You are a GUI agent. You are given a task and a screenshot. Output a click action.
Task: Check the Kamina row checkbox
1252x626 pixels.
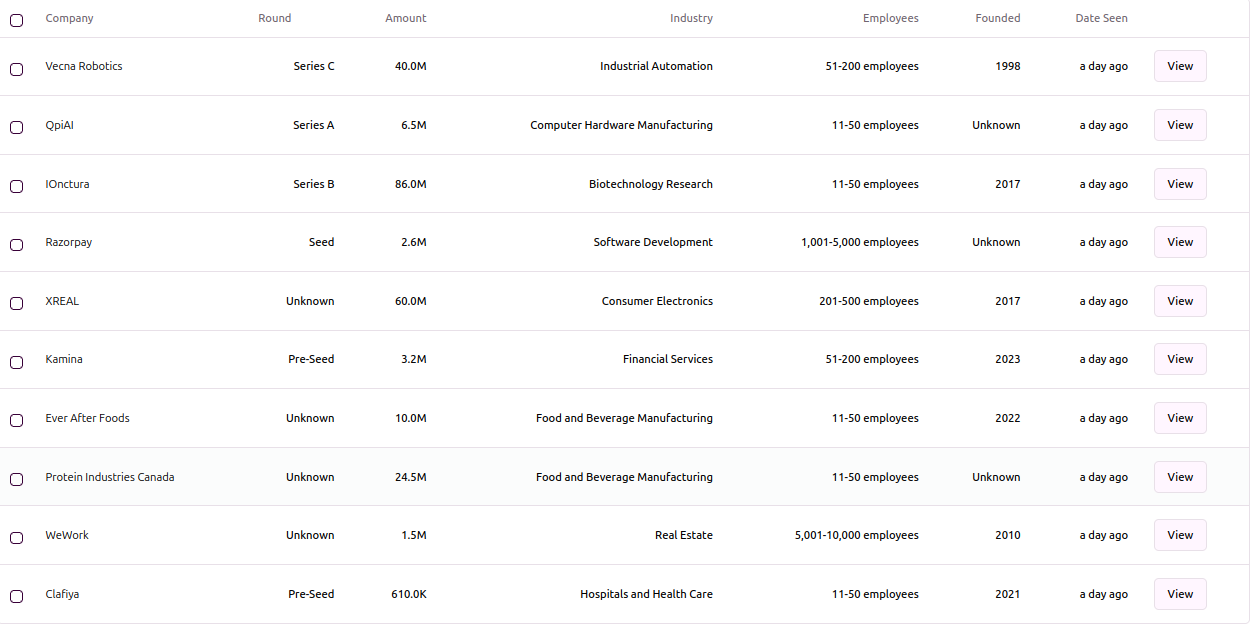[x=16, y=362]
